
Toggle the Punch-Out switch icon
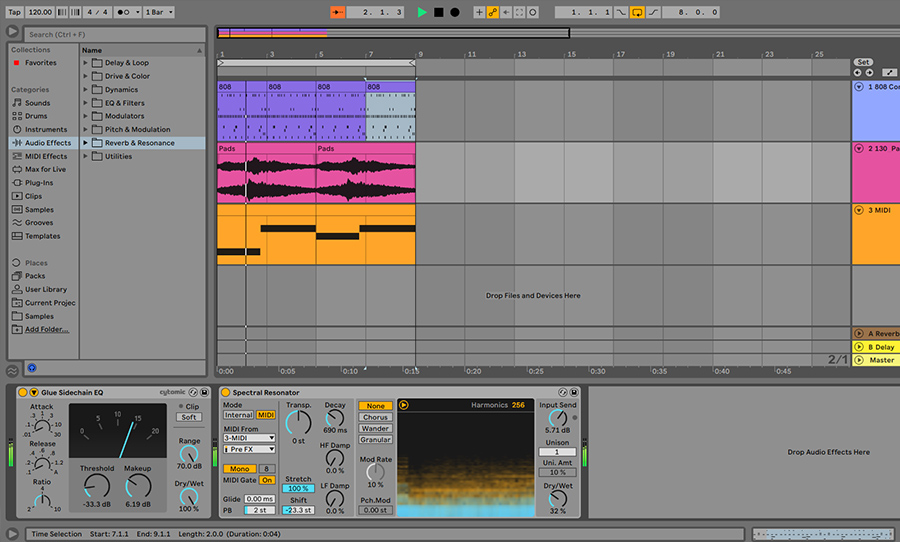(x=653, y=12)
